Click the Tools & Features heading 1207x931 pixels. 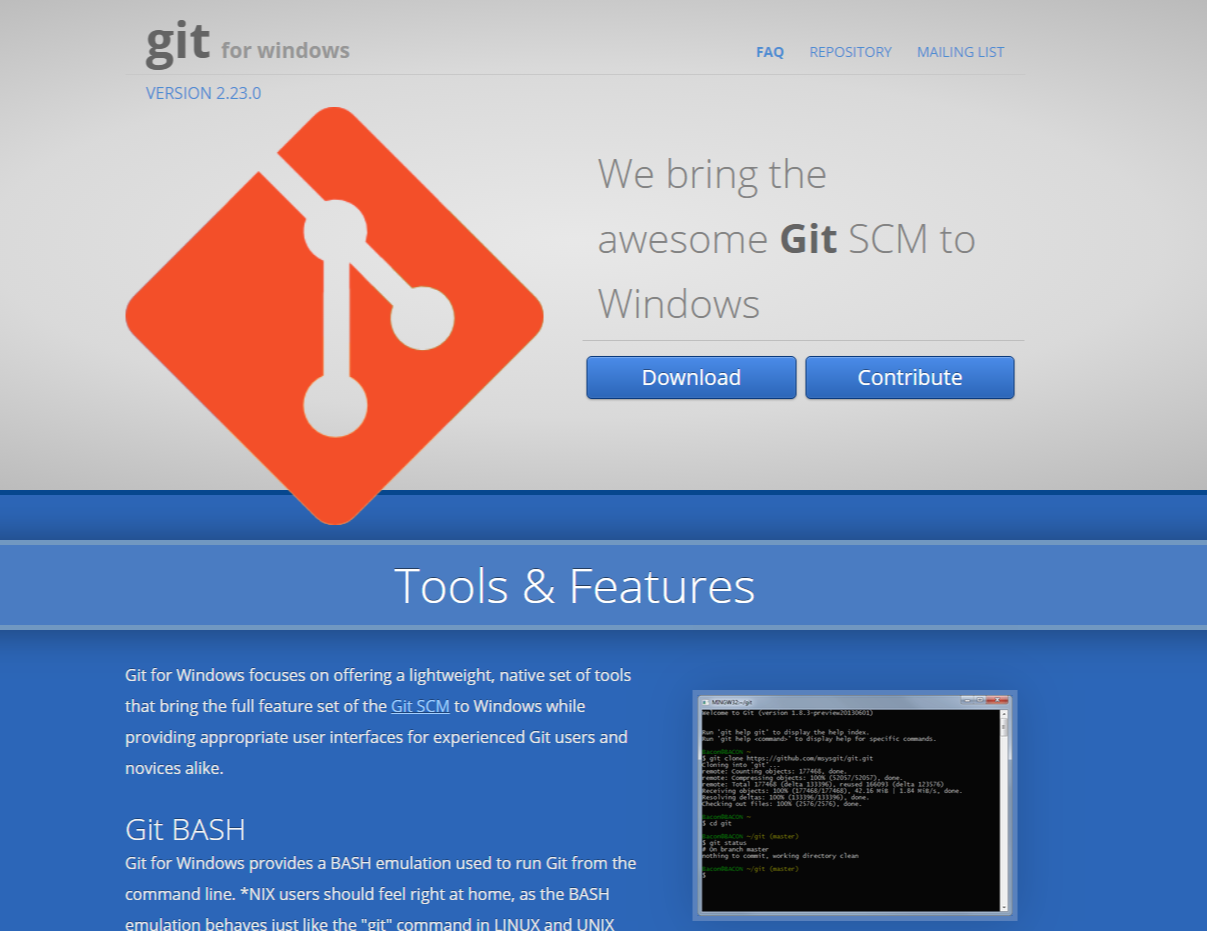tap(574, 586)
